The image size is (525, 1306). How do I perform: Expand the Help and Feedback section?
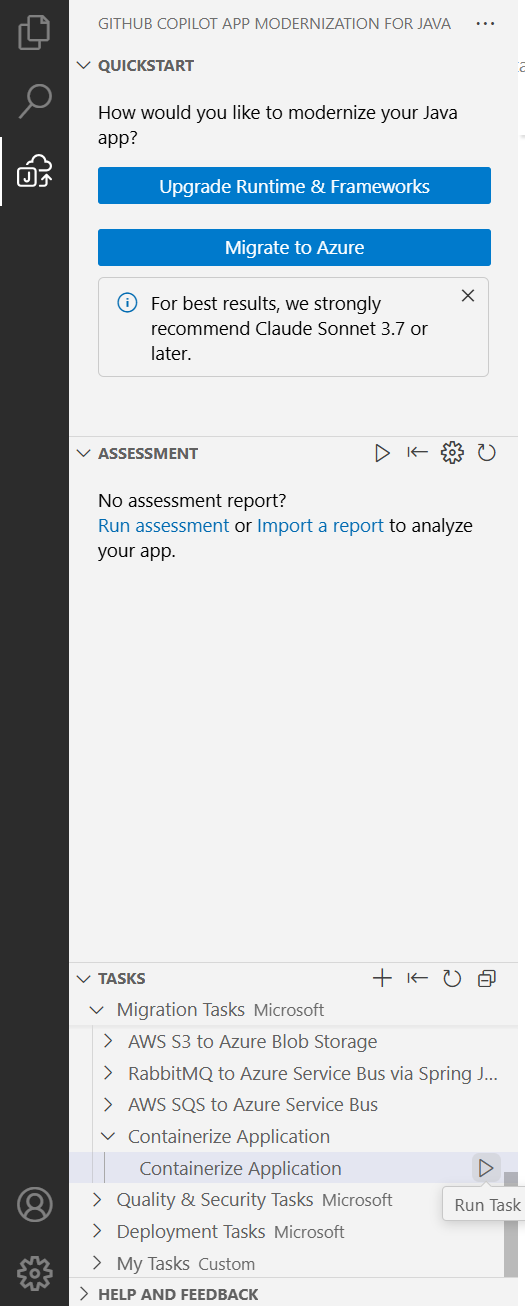84,1294
